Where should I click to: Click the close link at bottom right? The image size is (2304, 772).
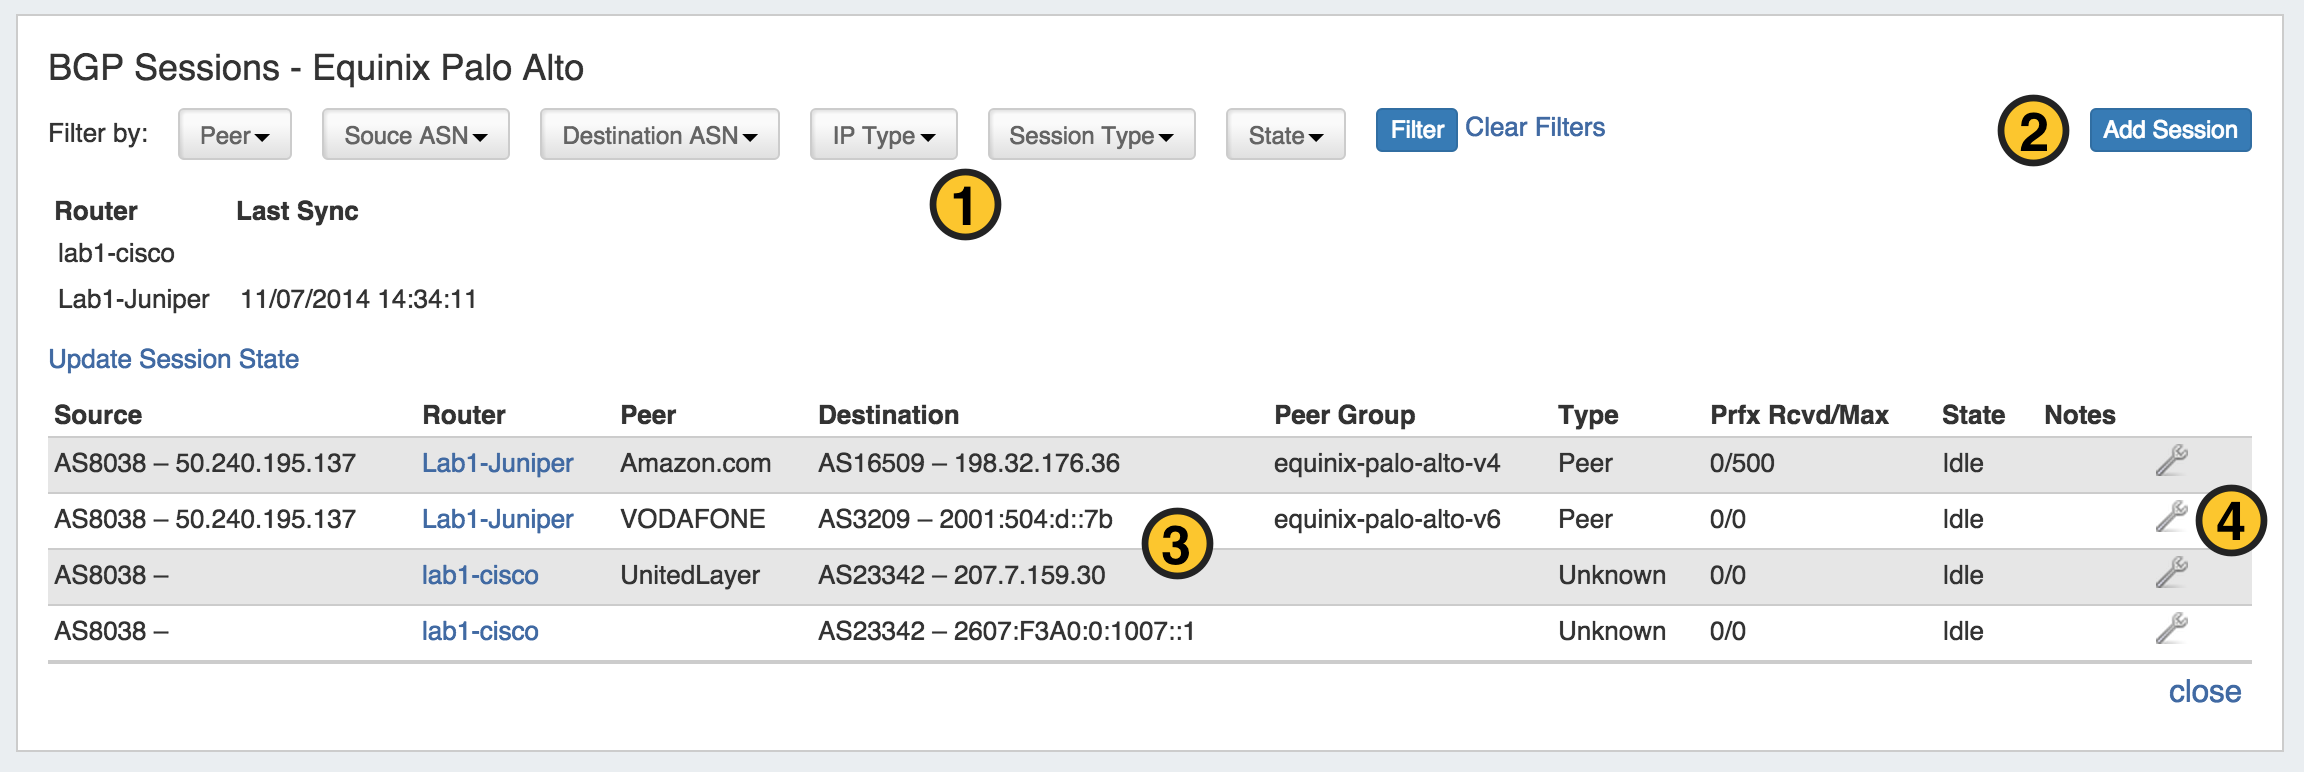(2204, 692)
